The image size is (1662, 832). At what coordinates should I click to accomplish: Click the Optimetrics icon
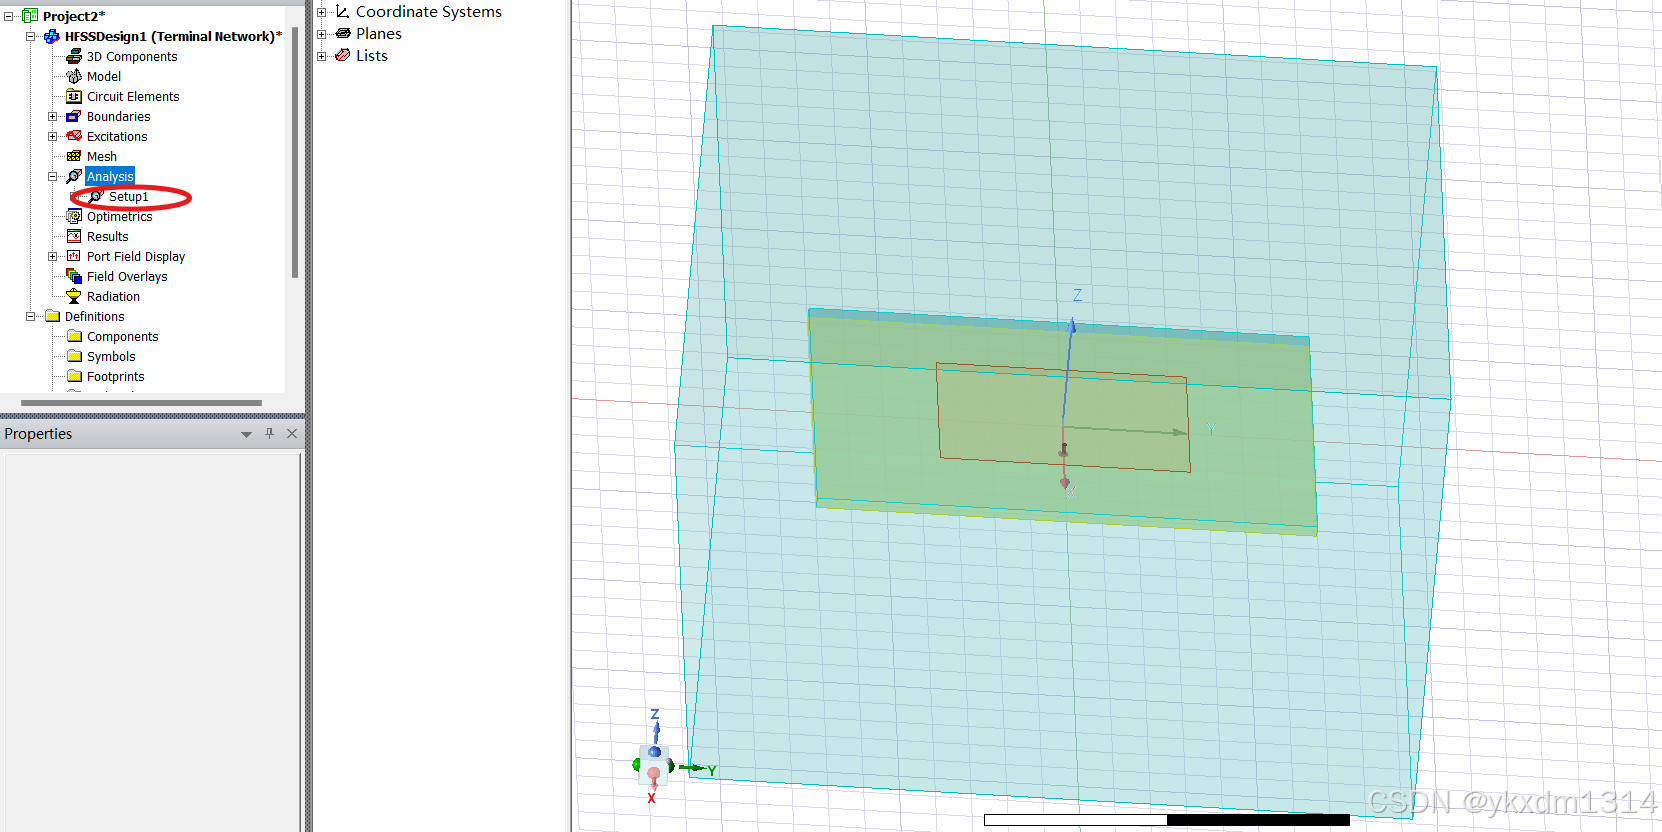coord(74,216)
